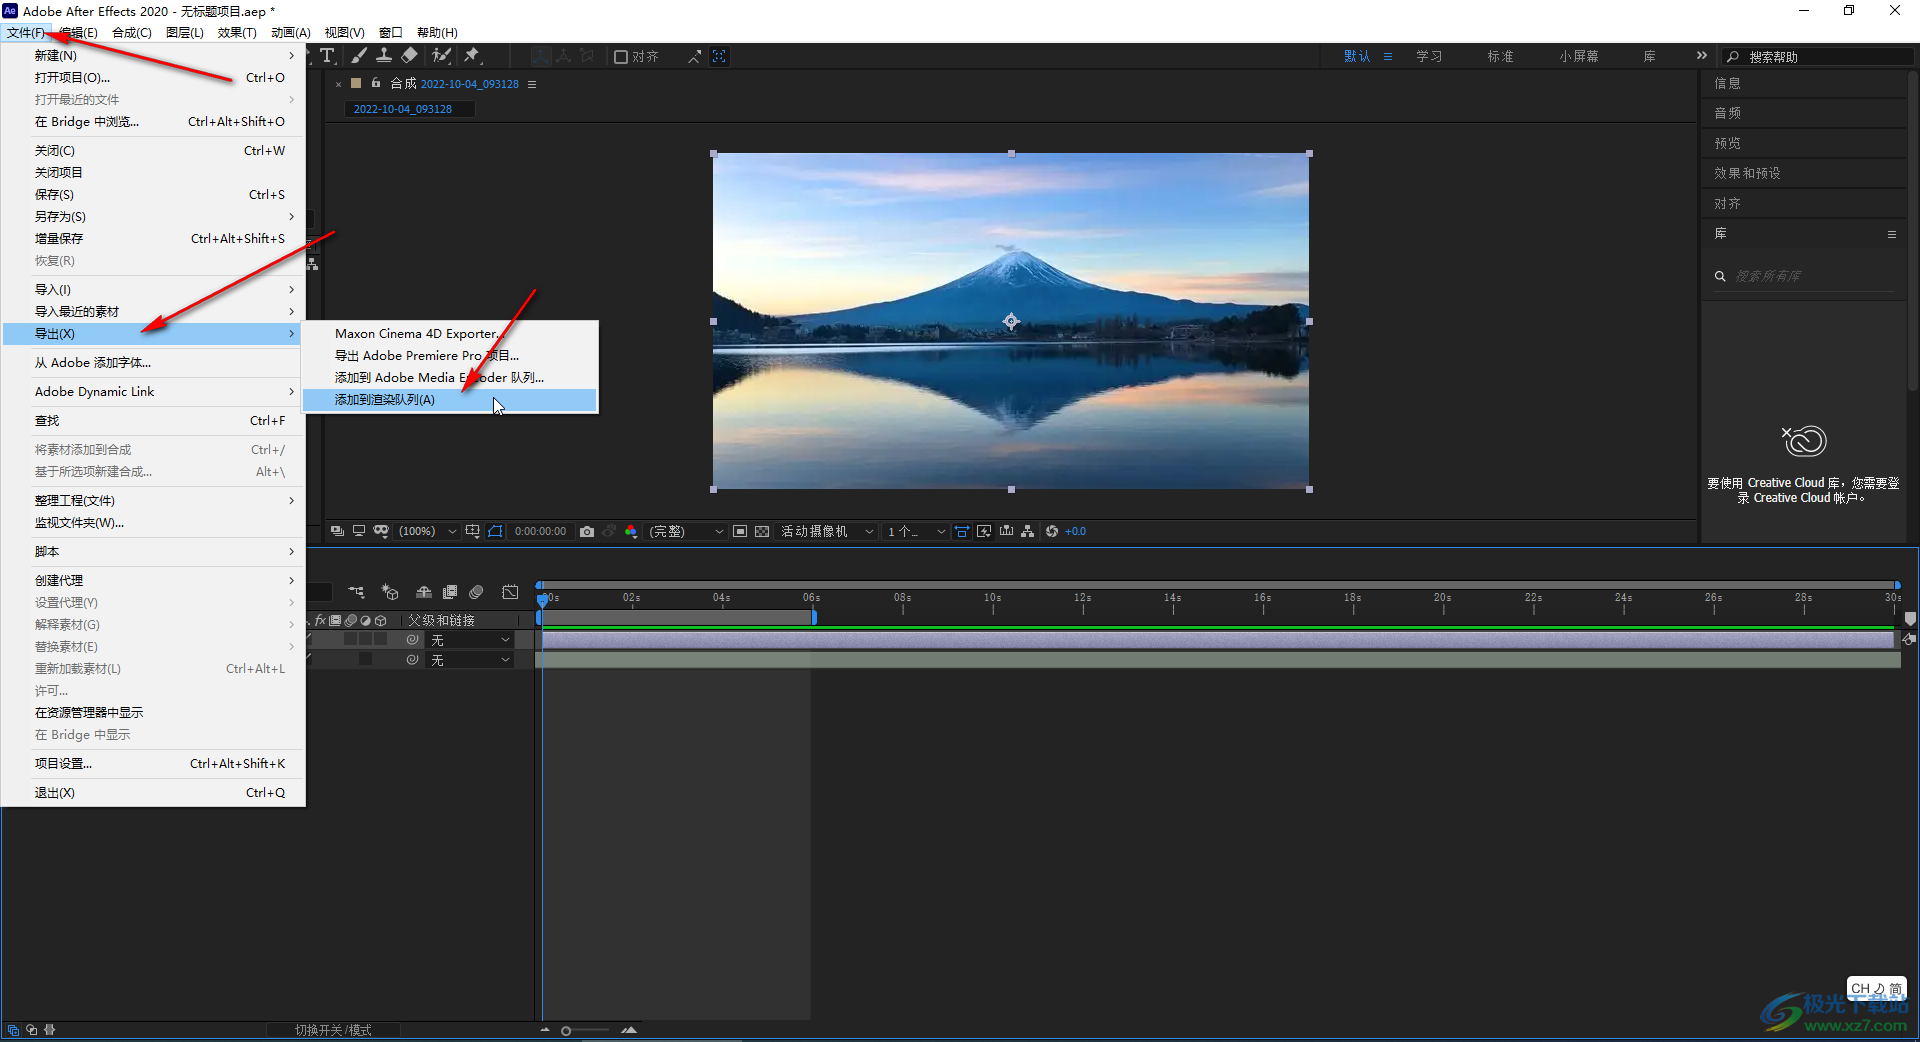
Task: Open the (完整) resolution dropdown
Action: pyautogui.click(x=686, y=531)
